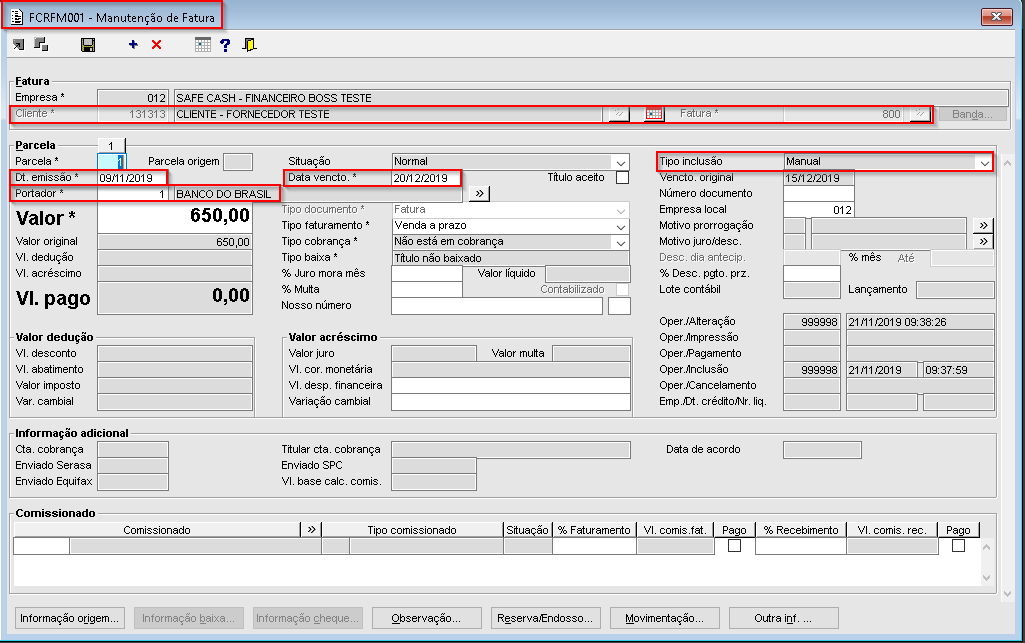Toggle Pago checkbox under Vl. comis. rec.

[958, 546]
